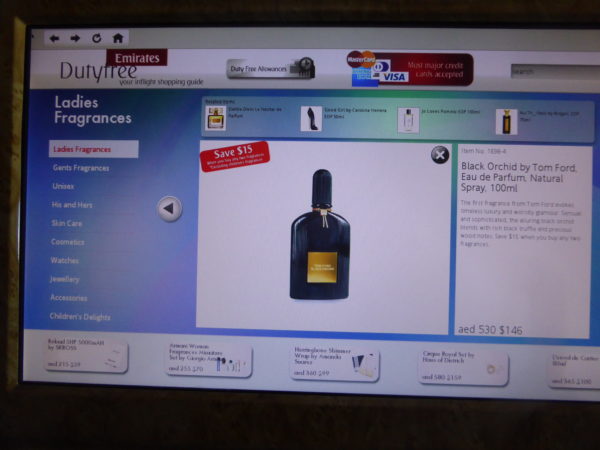The image size is (600, 450).
Task: Open Good Girl by Carolina Herrera link
Action: [355, 113]
